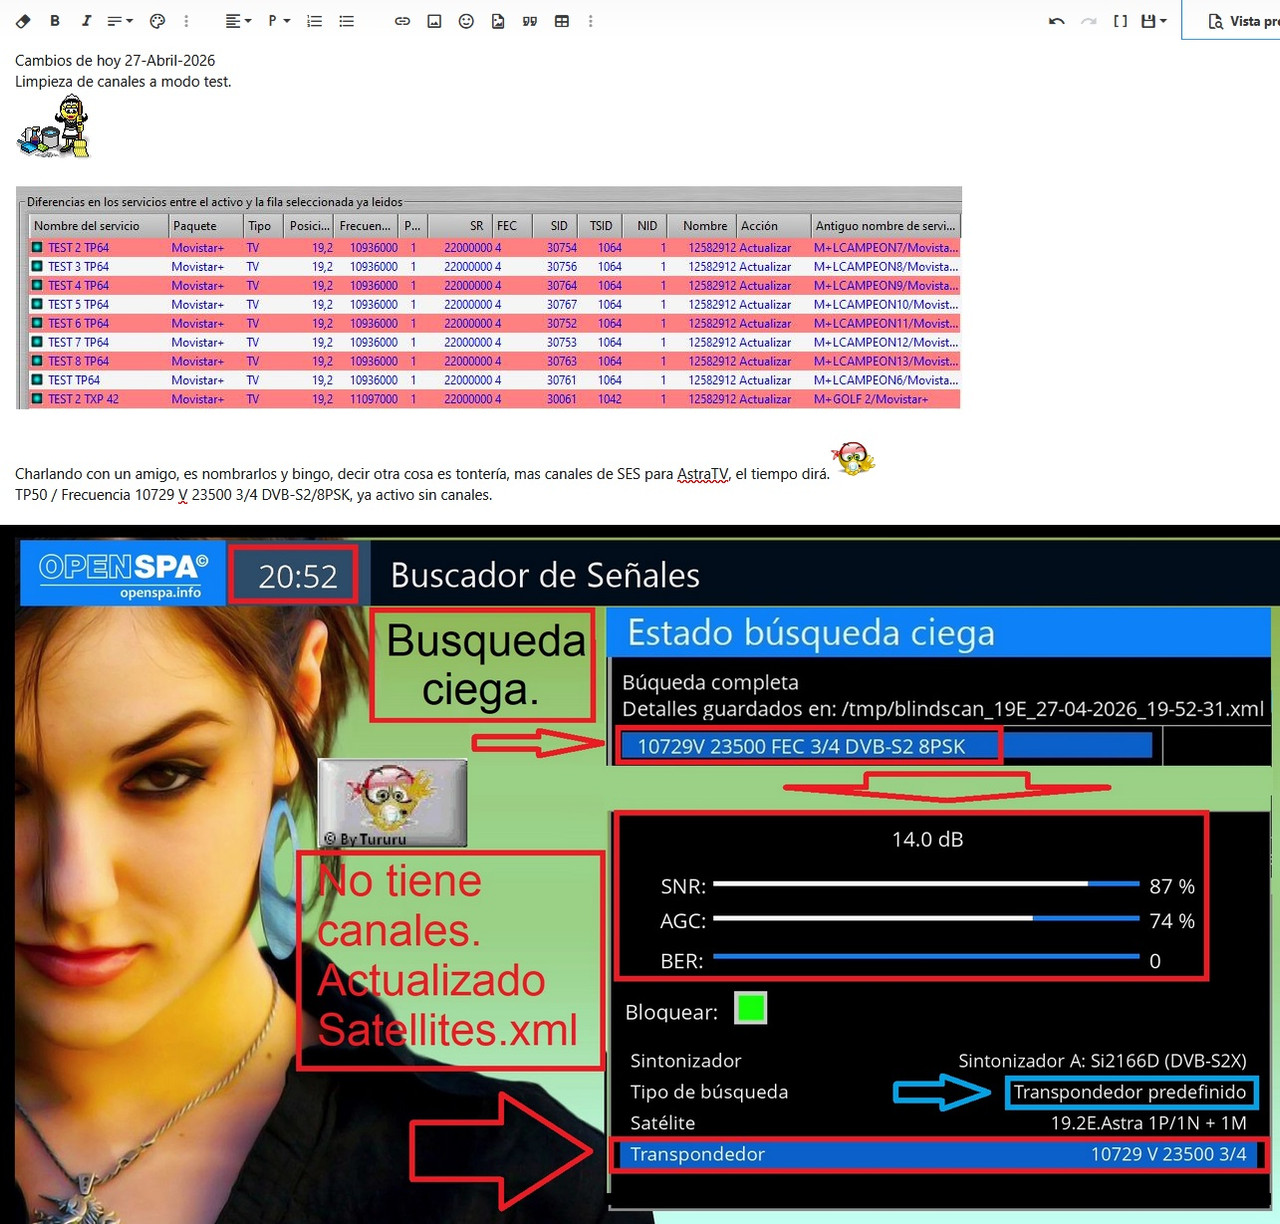The width and height of the screenshot is (1280, 1224).
Task: Click the SNR signal bar showing 87 %
Action: pos(926,885)
